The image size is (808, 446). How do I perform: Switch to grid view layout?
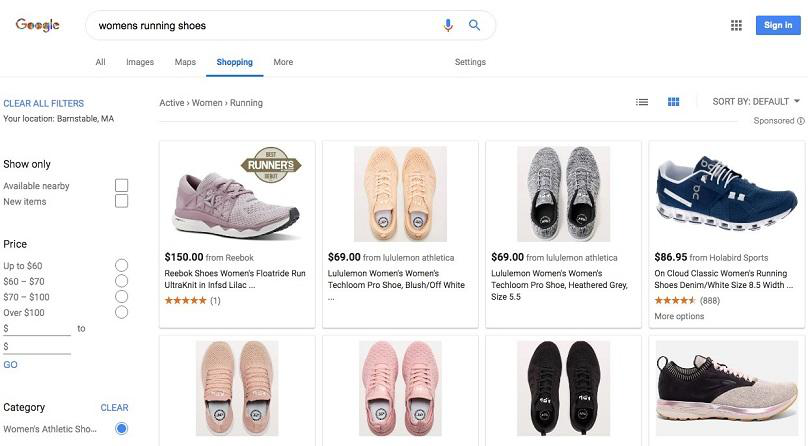click(x=673, y=102)
